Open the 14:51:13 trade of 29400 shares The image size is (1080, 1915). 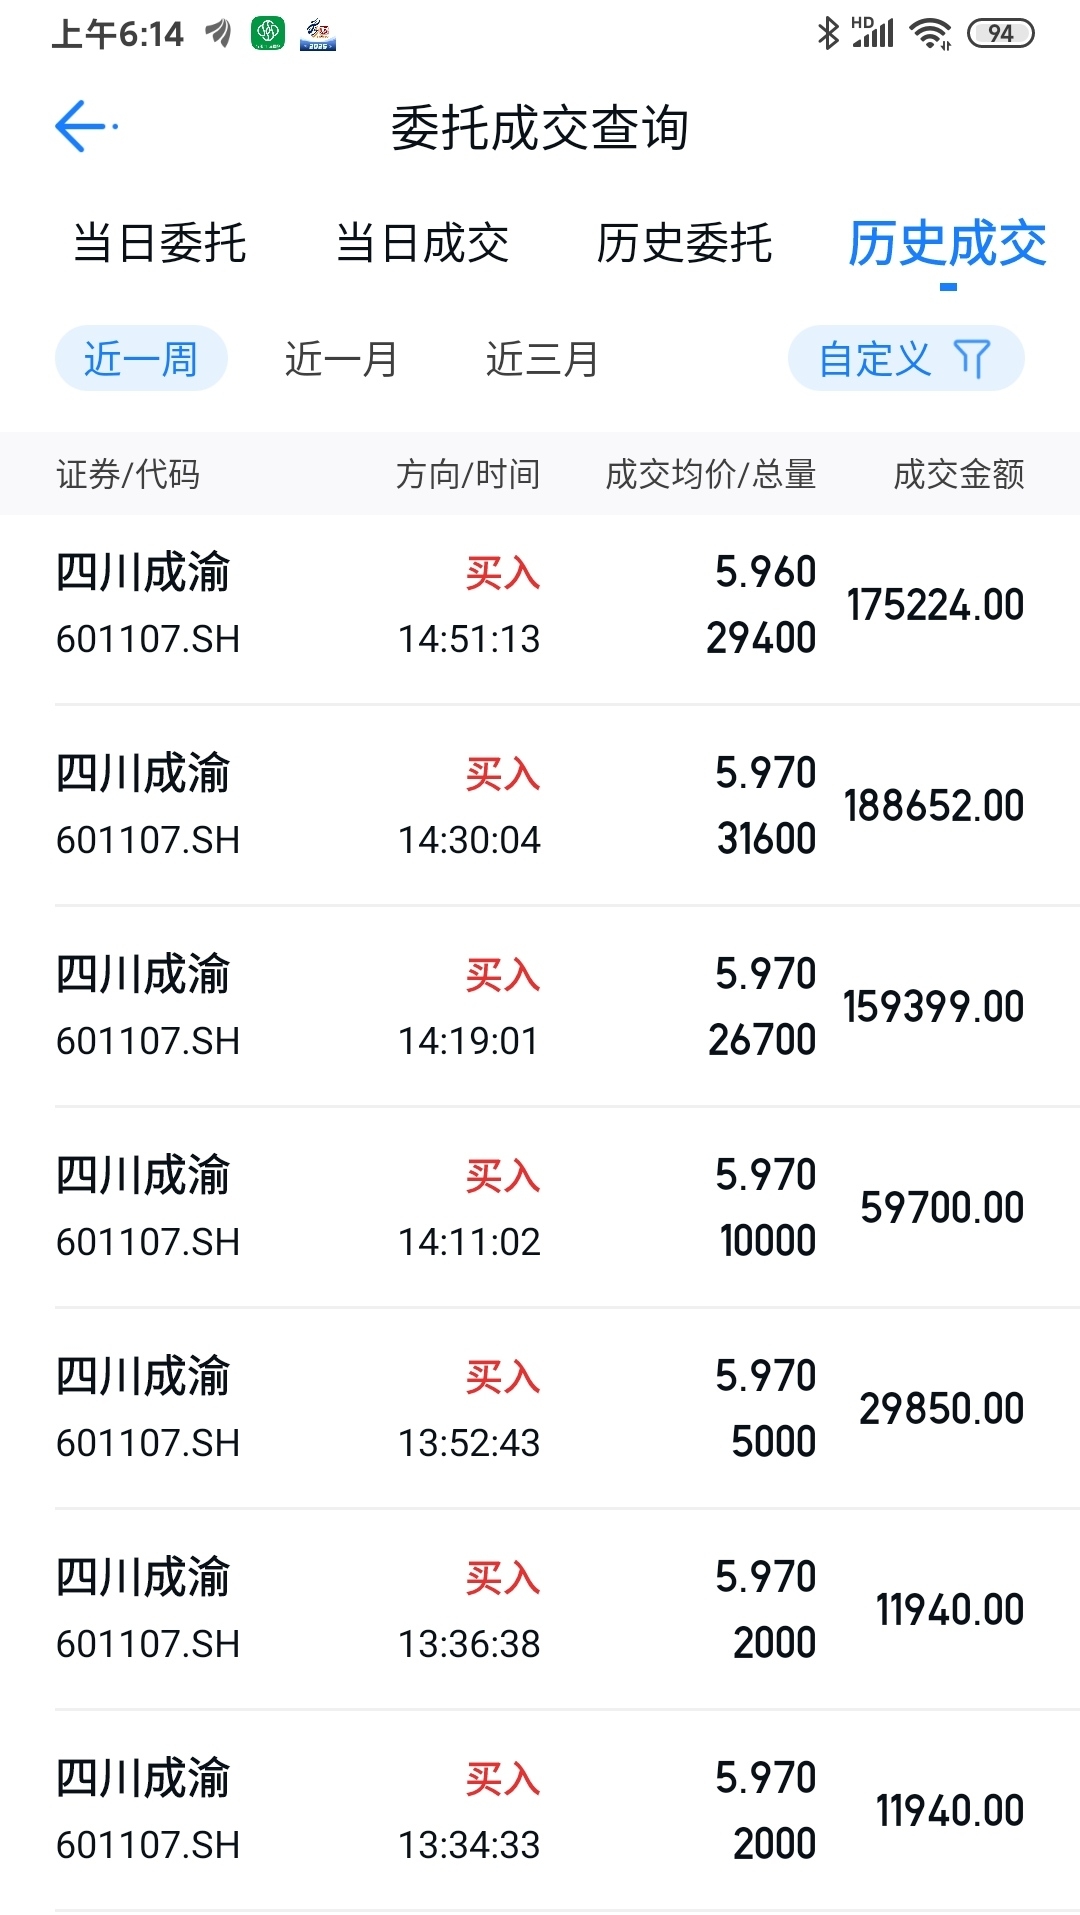[x=540, y=605]
